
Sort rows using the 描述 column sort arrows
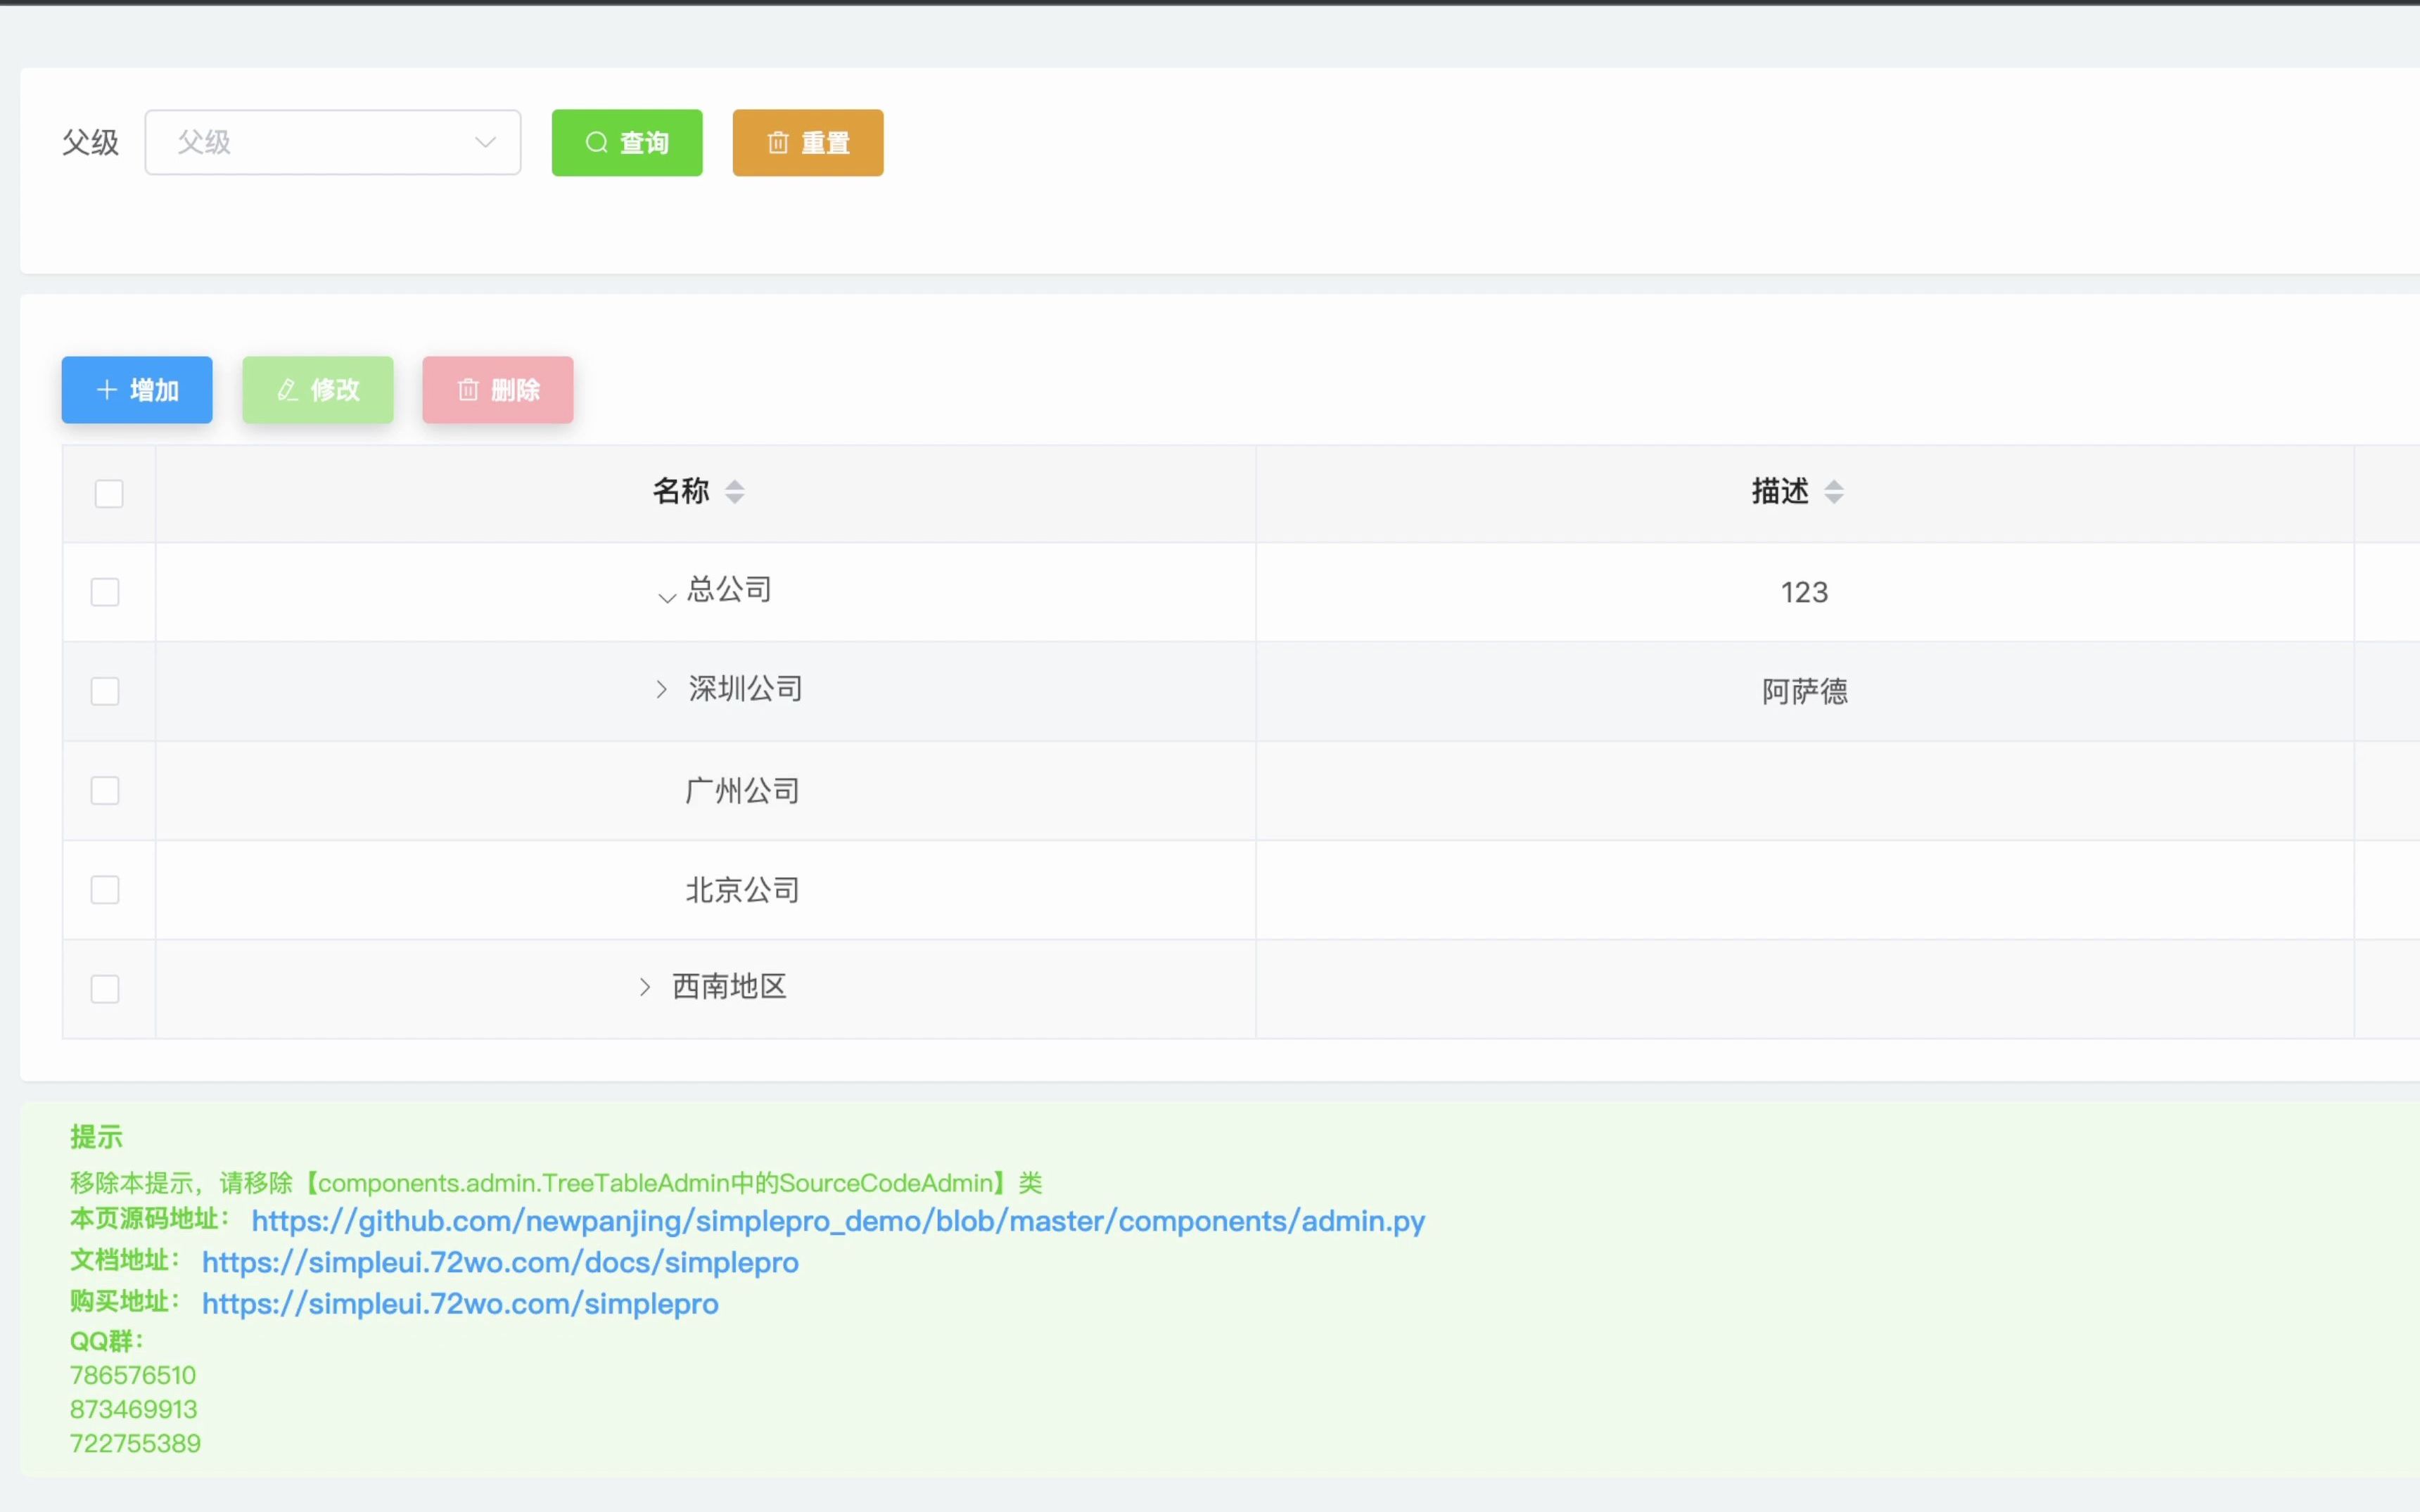tap(1836, 491)
